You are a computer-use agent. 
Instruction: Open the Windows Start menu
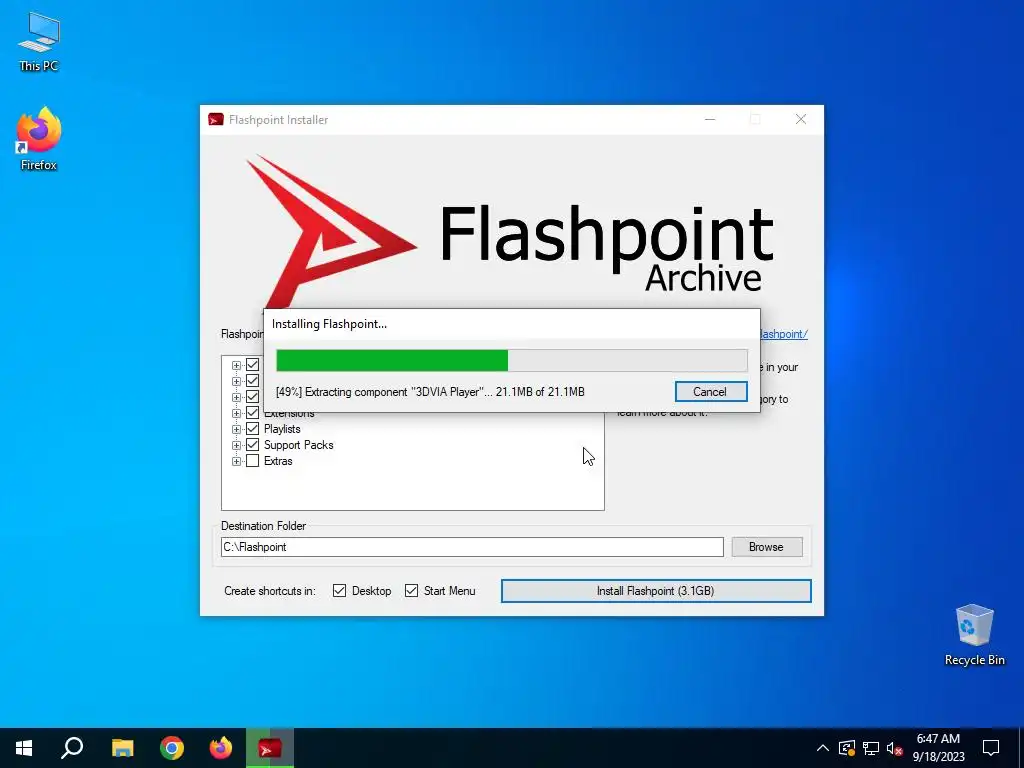[x=24, y=748]
